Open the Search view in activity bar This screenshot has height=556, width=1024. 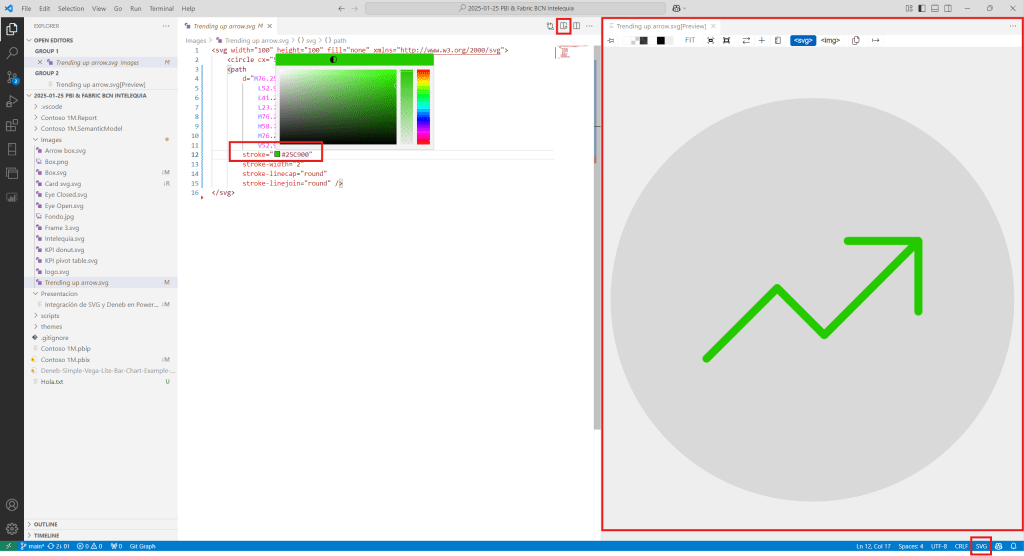pyautogui.click(x=12, y=52)
